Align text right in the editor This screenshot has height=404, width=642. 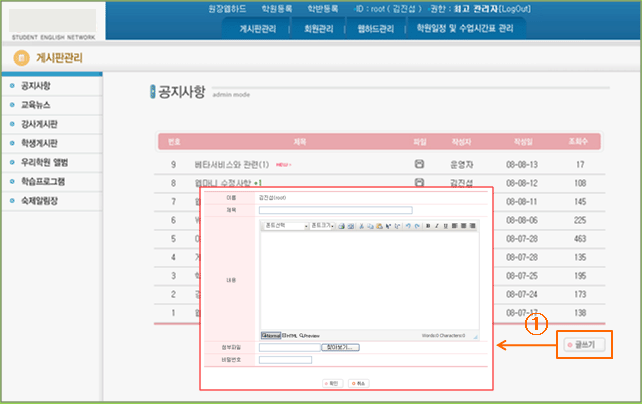[472, 226]
